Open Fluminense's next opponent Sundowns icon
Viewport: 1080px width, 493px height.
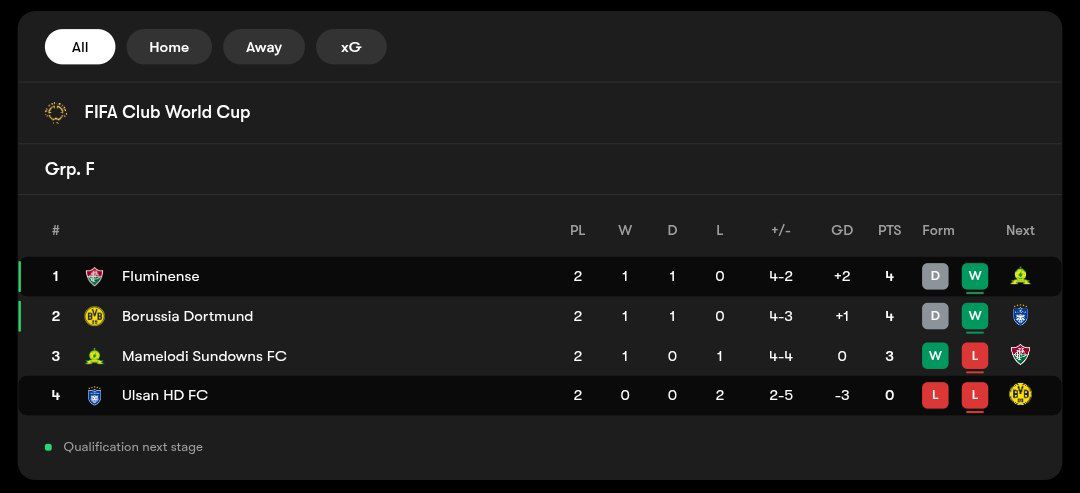coord(1020,276)
